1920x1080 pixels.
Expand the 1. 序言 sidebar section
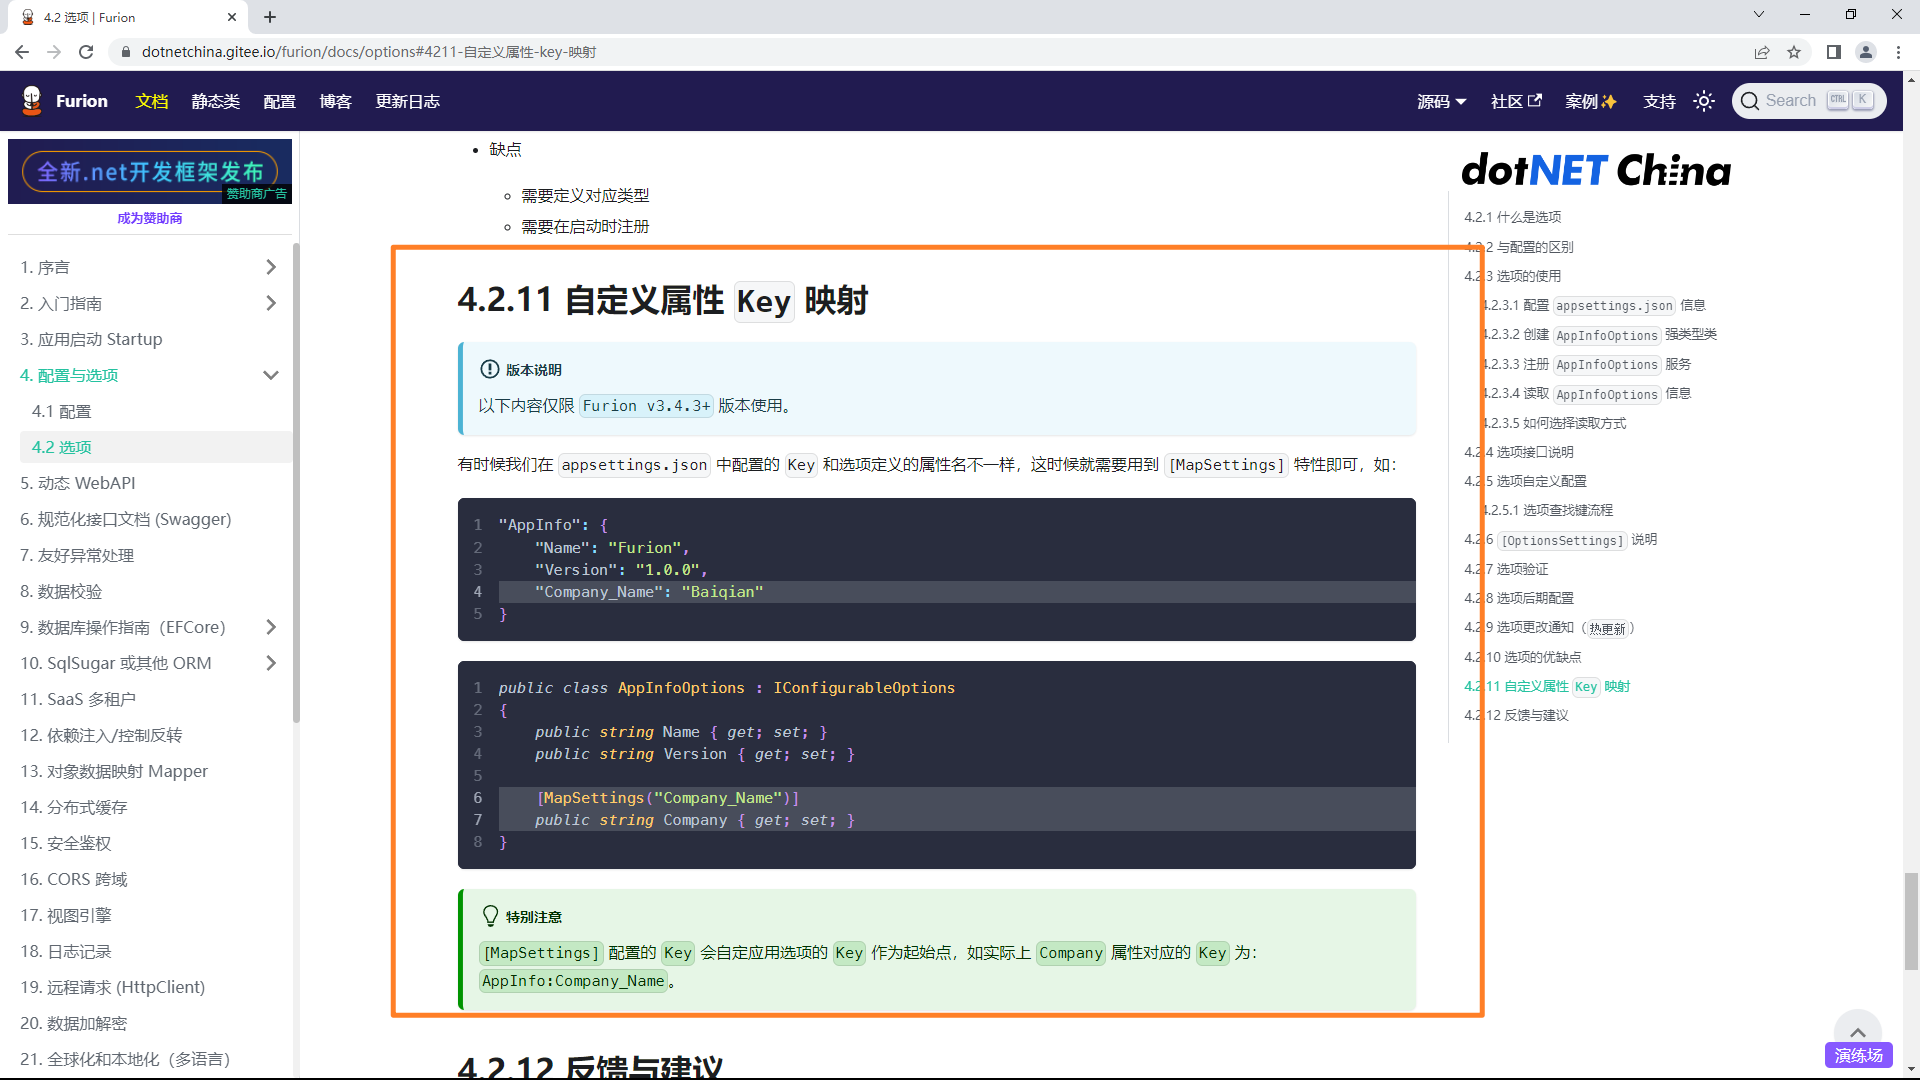(x=270, y=267)
